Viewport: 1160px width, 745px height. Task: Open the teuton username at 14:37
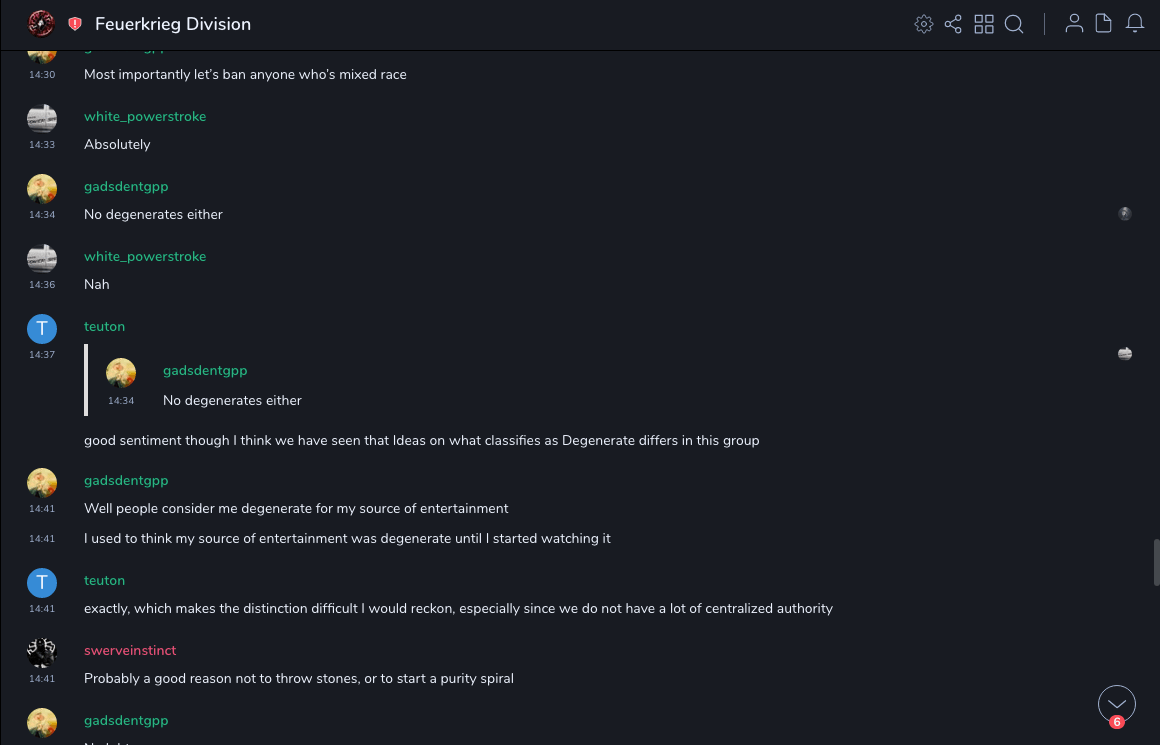point(104,327)
